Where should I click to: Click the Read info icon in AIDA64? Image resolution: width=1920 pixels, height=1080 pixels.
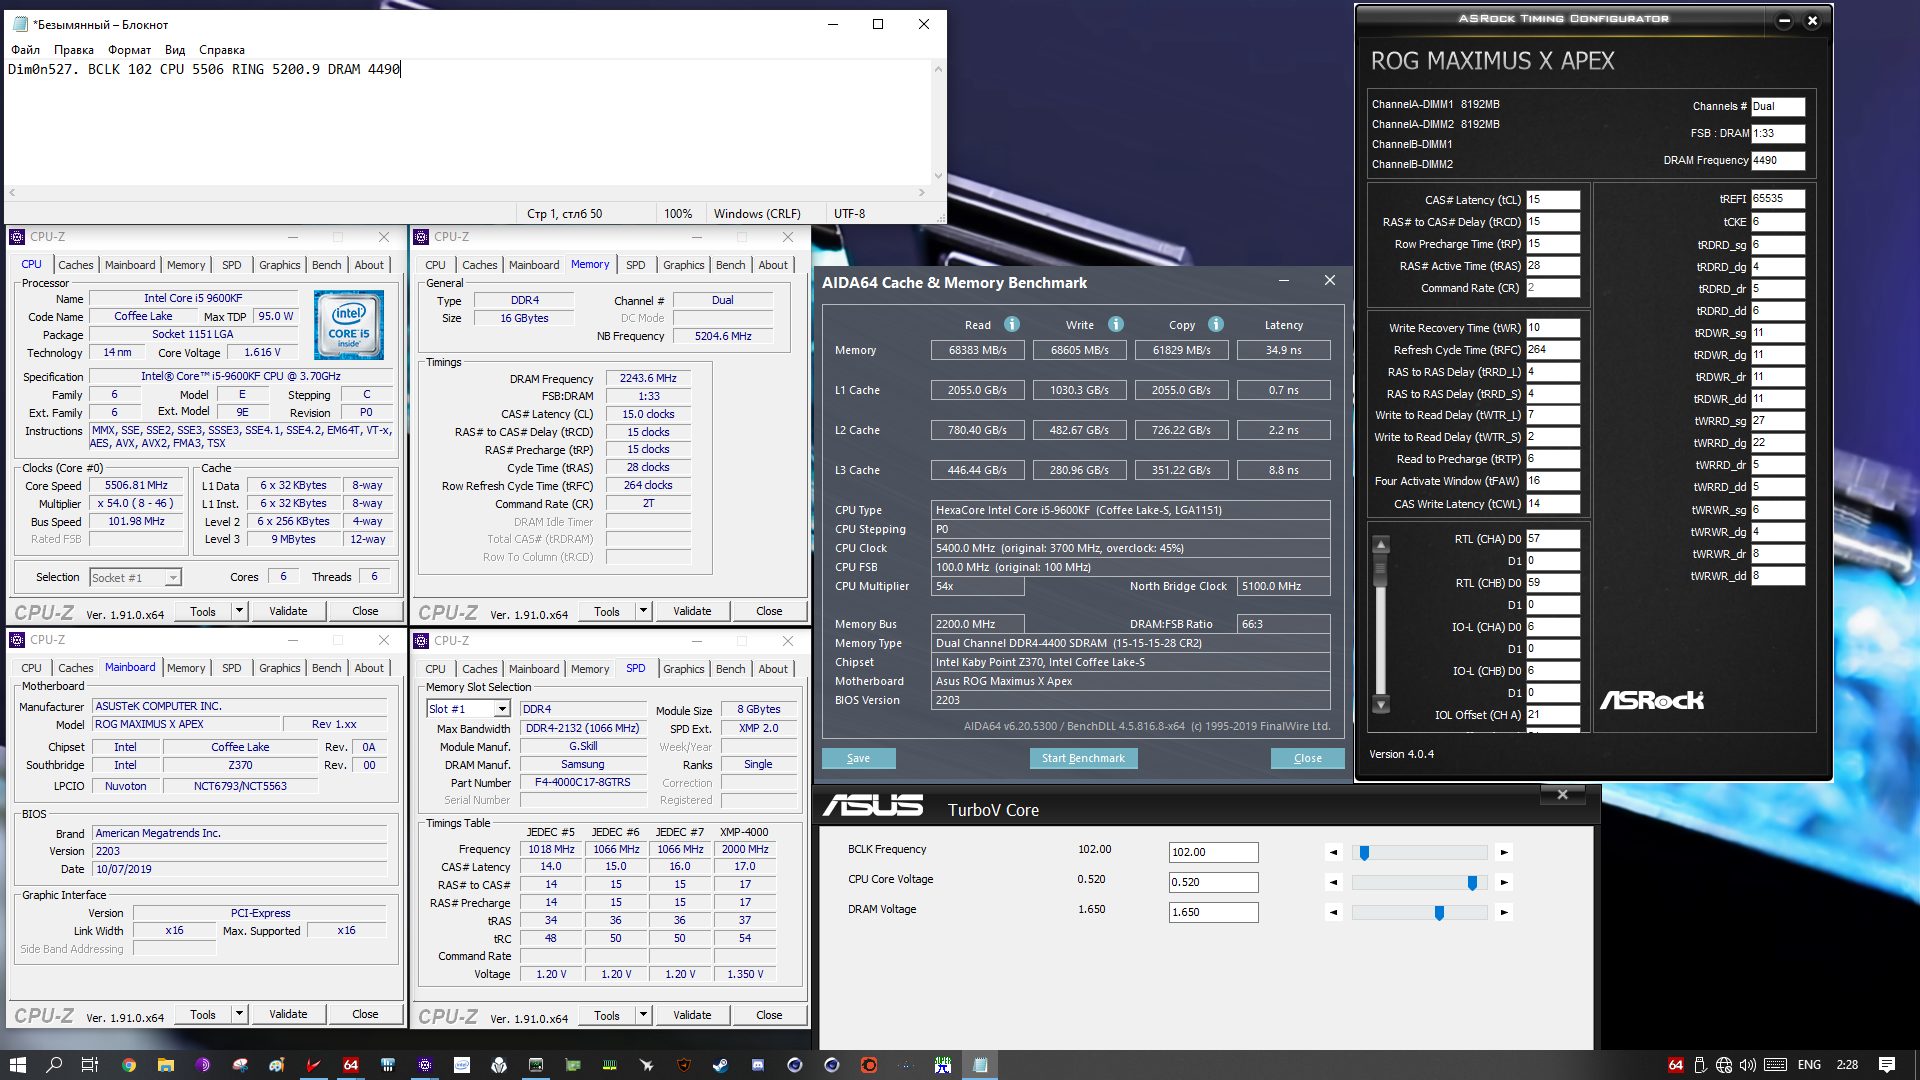(x=1012, y=324)
